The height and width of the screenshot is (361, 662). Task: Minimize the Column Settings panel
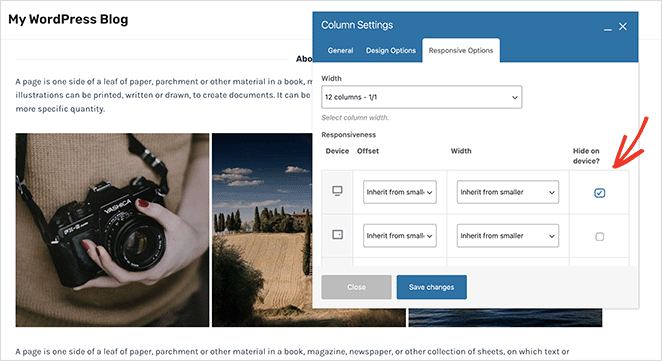[x=608, y=27]
